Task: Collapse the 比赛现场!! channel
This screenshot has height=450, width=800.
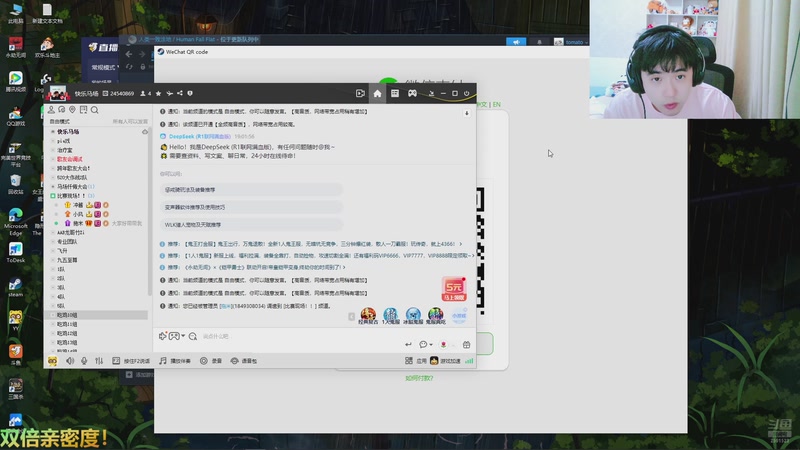Action: 53,196
